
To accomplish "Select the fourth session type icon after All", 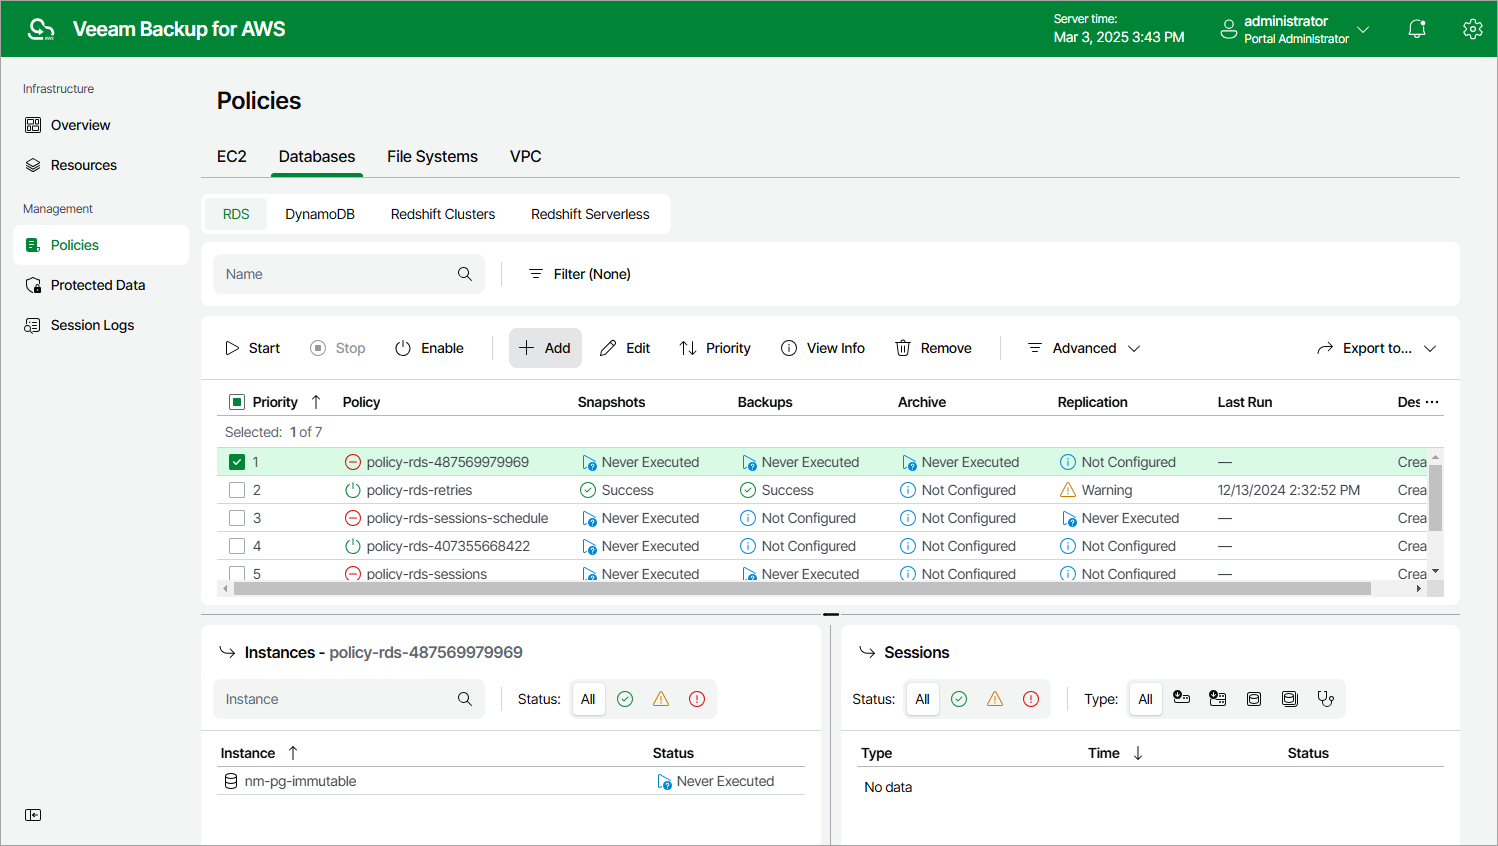I will tap(1290, 699).
